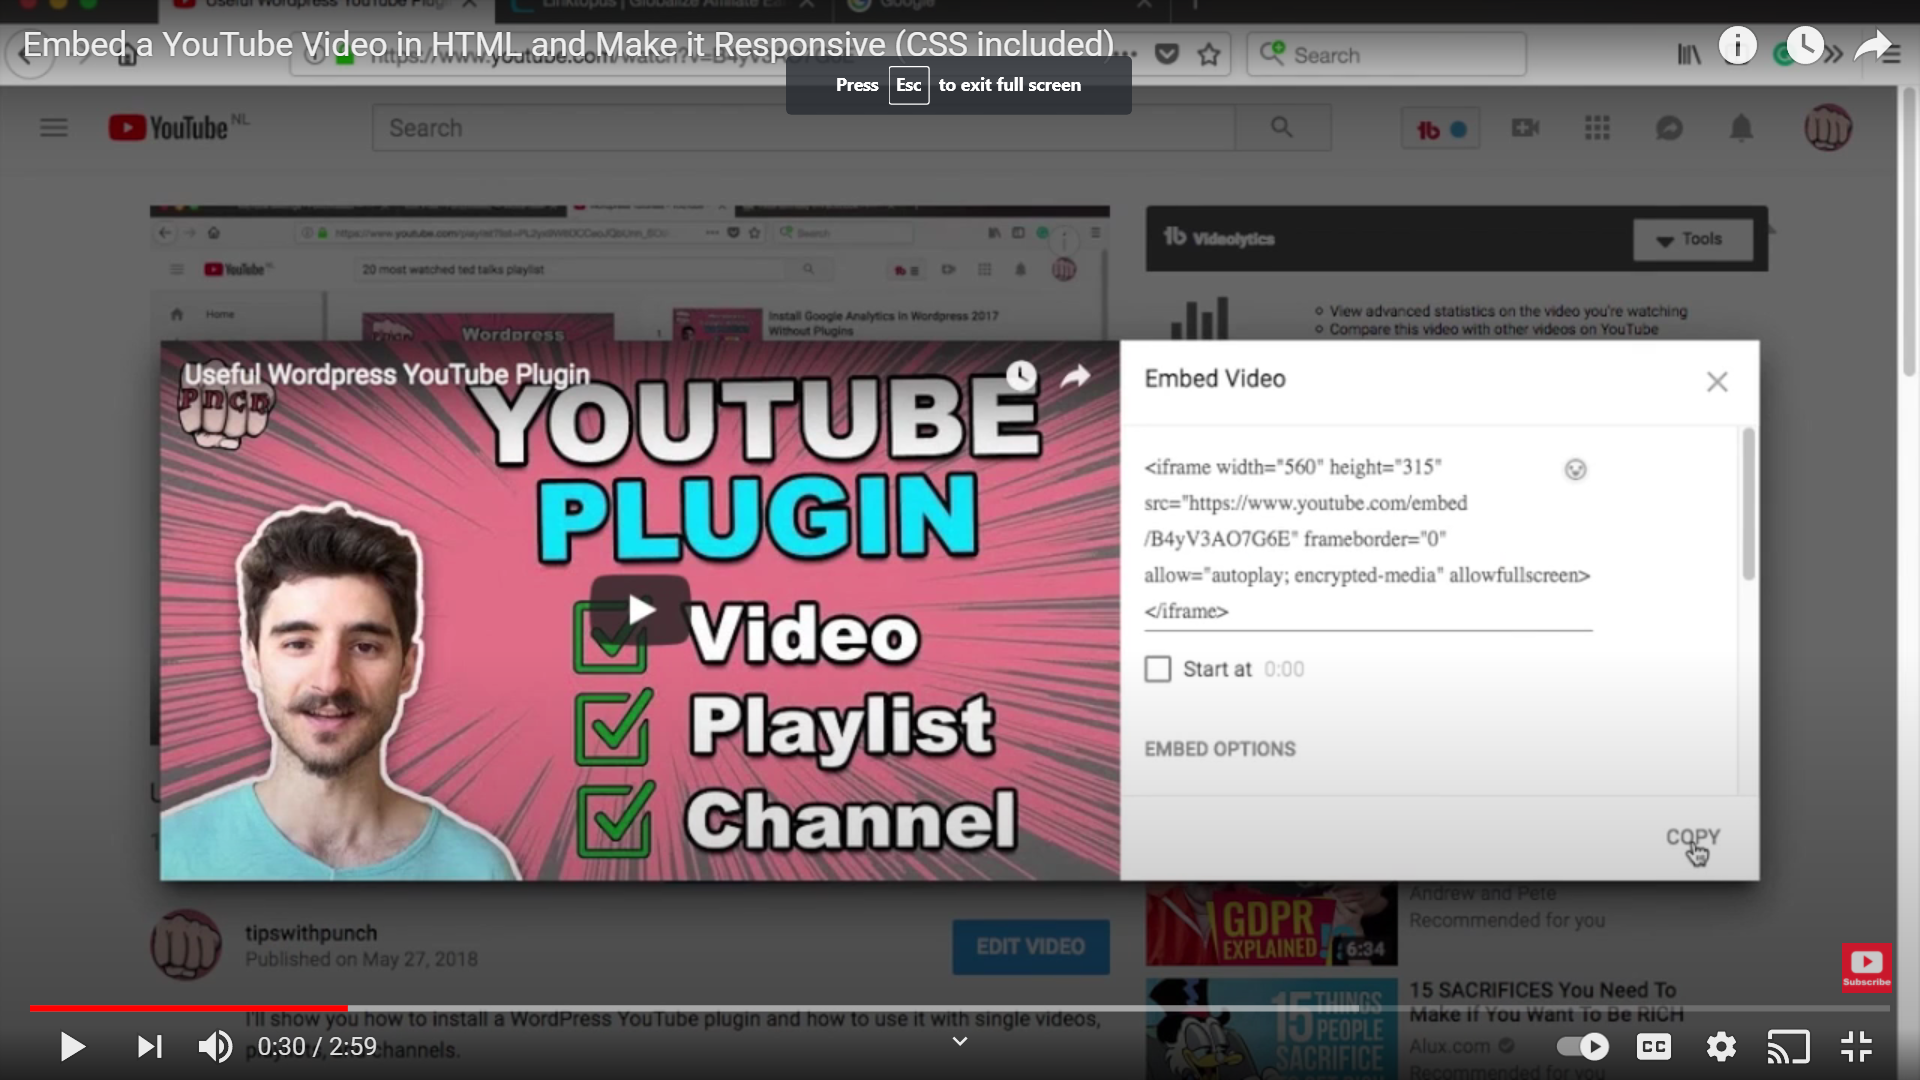Click the emoji icon beside embed code
1920x1080 pixels.
tap(1575, 470)
